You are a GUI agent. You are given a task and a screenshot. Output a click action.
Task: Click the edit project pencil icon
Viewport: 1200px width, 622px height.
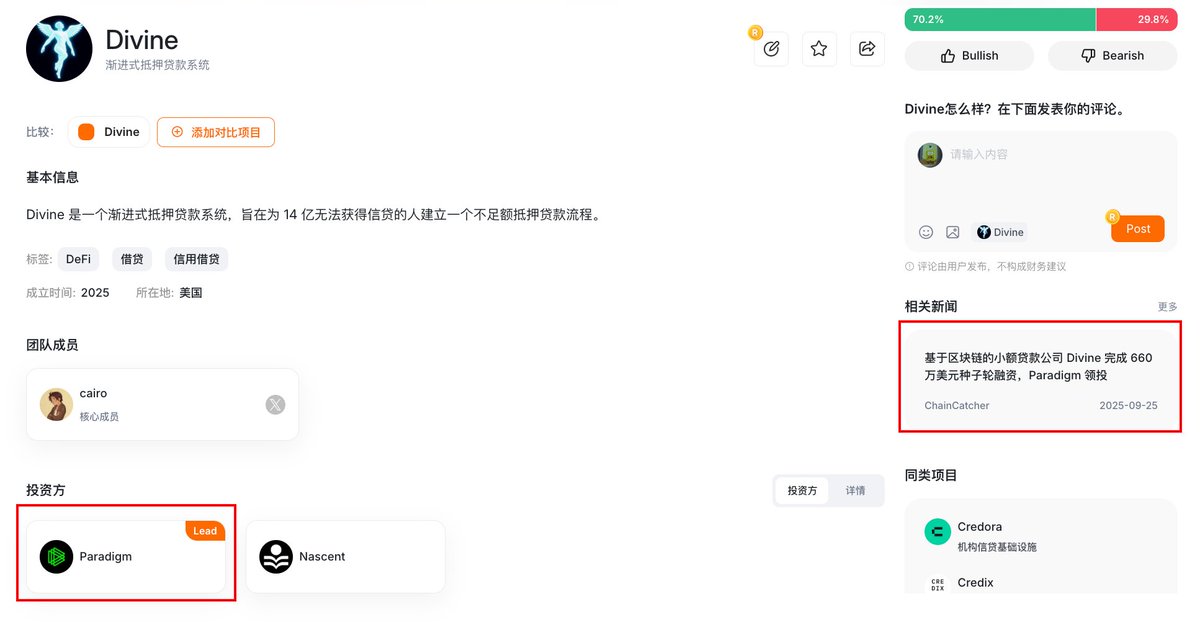pos(771,48)
